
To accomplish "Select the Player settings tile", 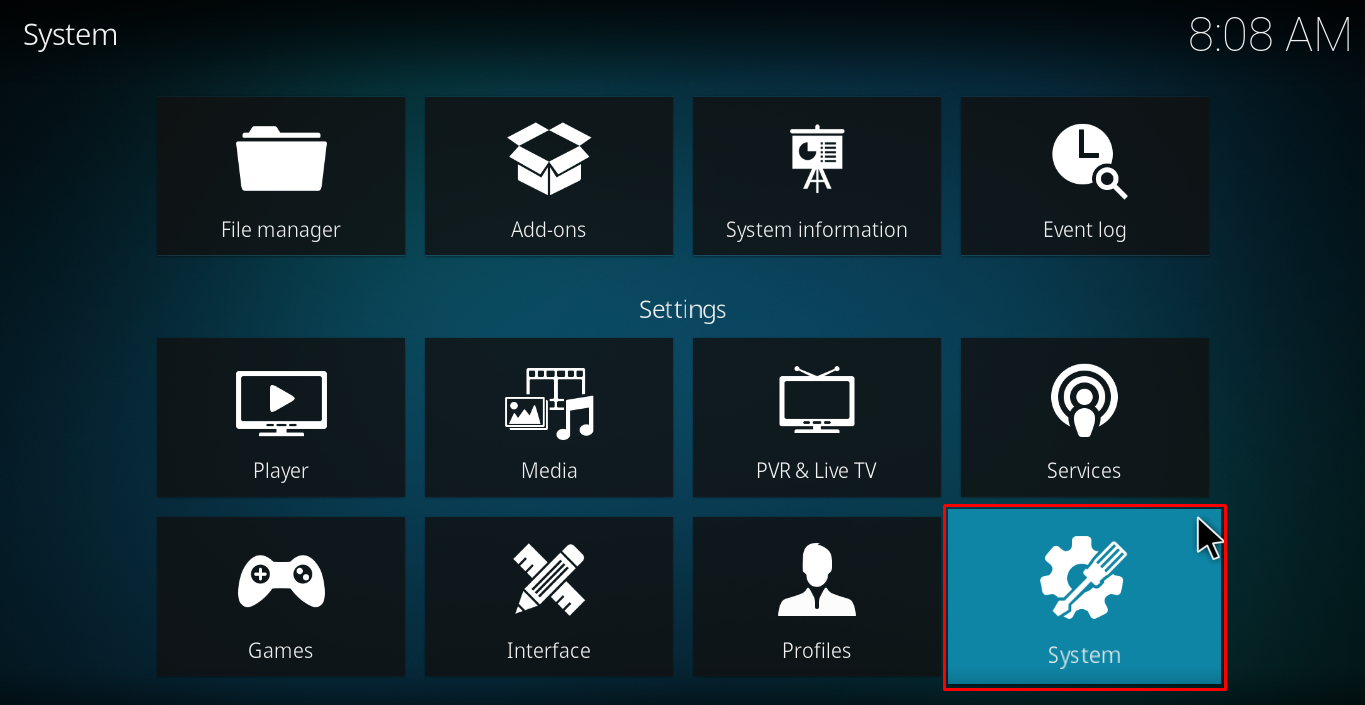I will (281, 417).
